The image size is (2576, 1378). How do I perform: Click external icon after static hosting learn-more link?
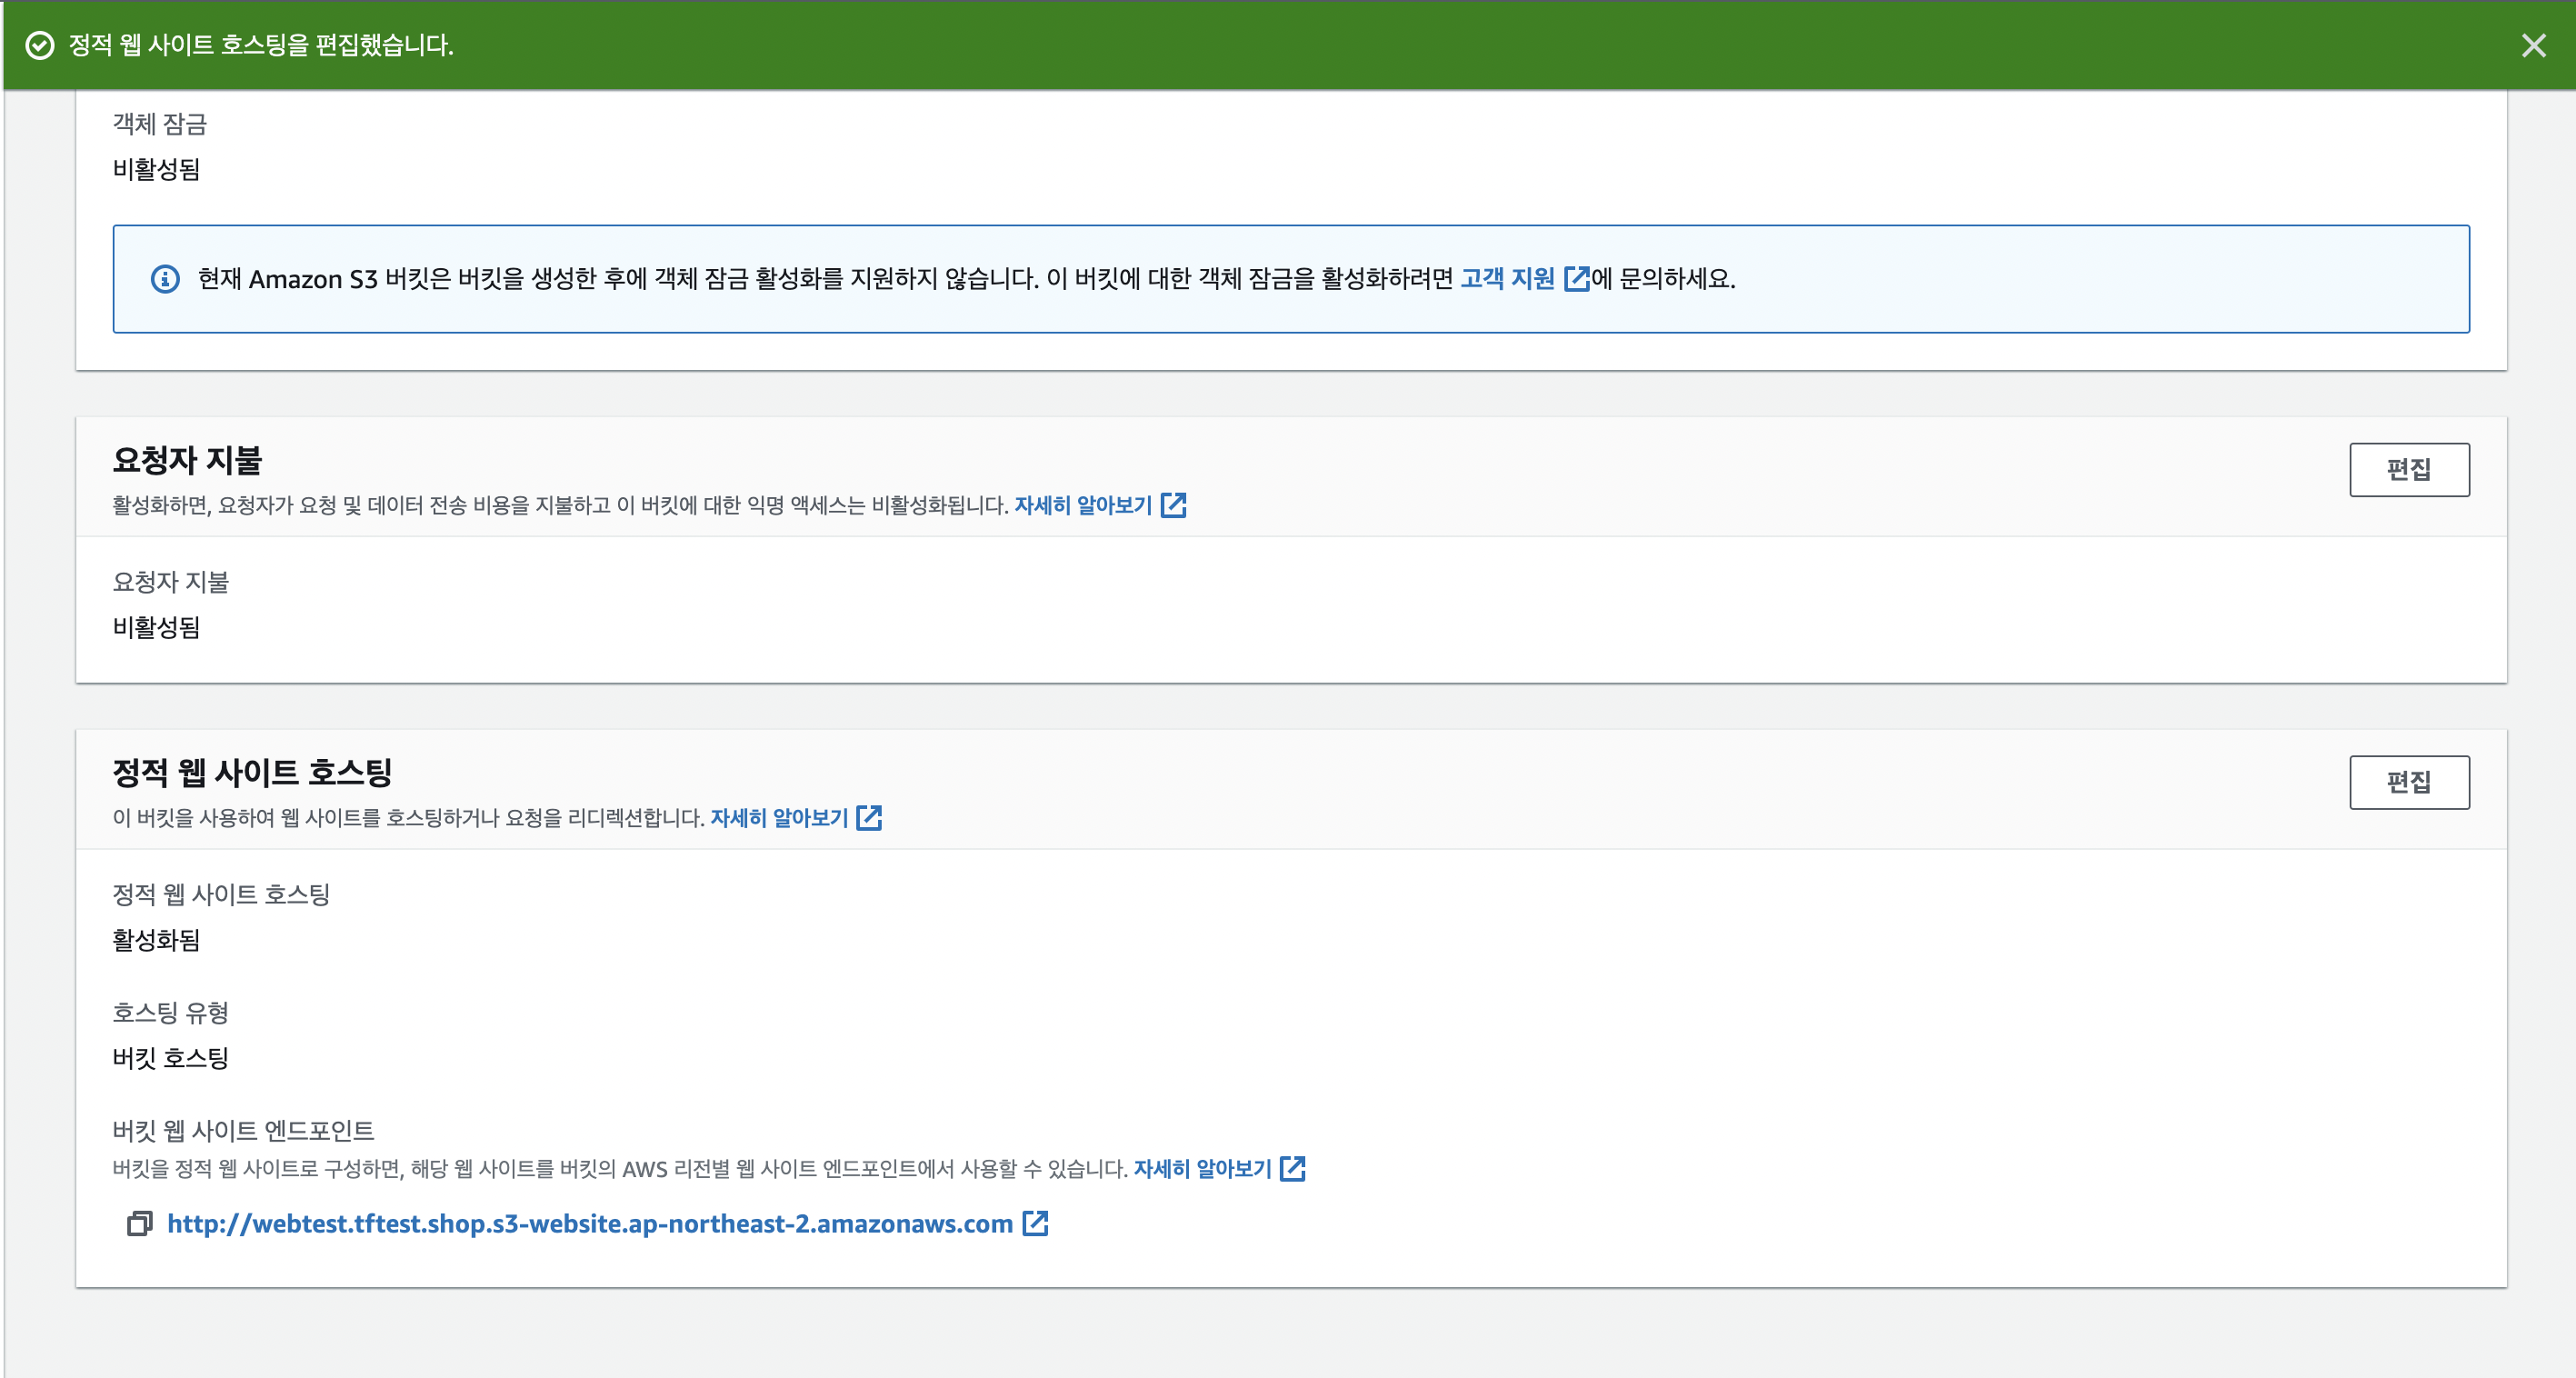pyautogui.click(x=869, y=818)
